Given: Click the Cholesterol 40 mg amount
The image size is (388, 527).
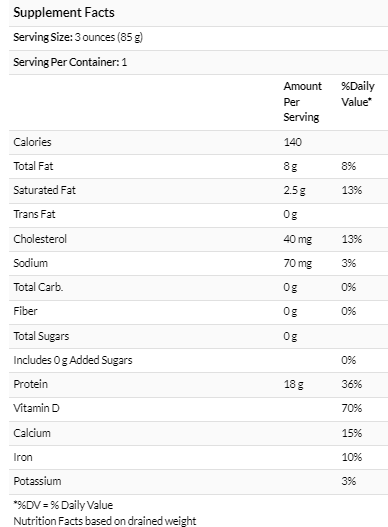Looking at the screenshot, I should click(x=298, y=239).
